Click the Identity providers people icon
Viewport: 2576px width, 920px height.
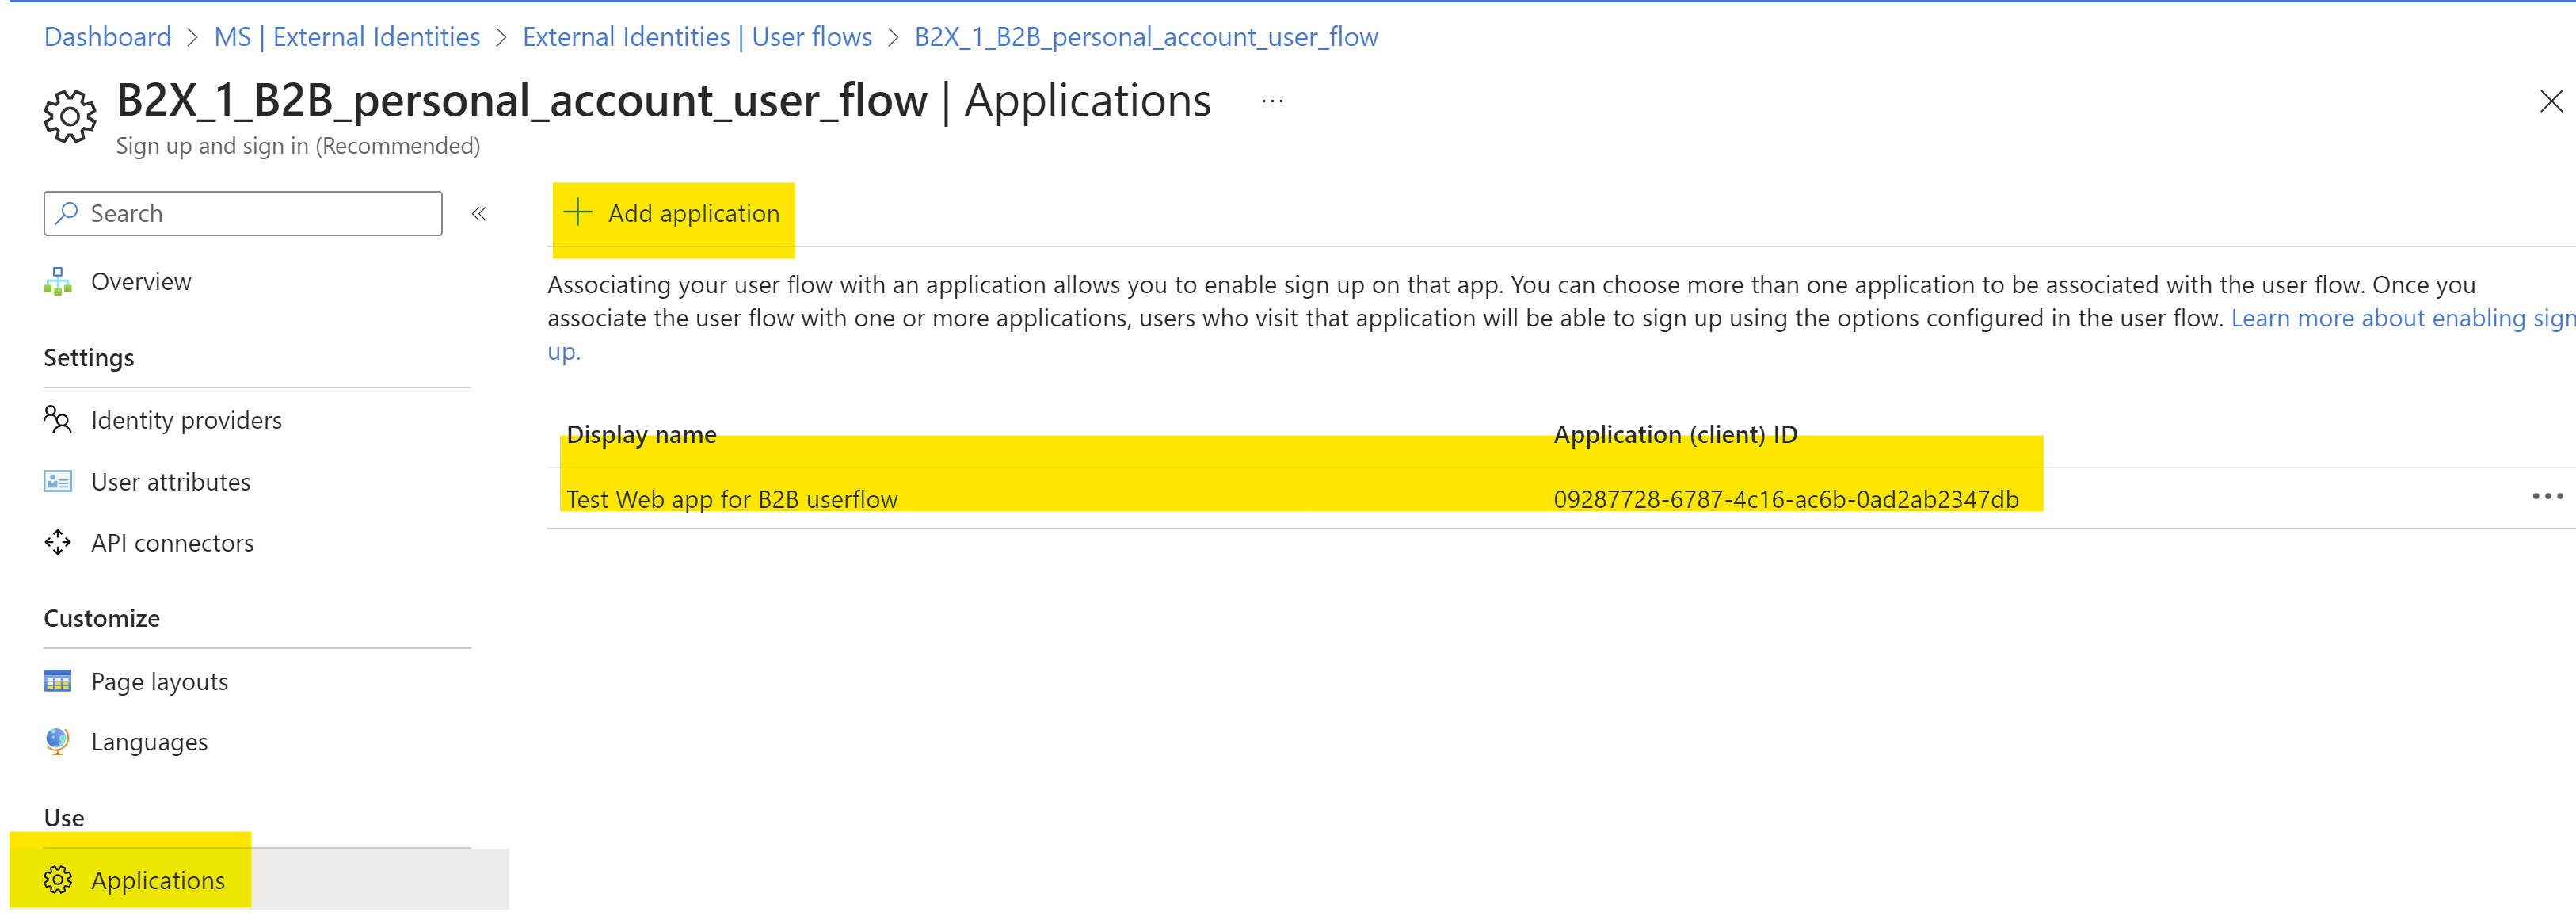[58, 420]
